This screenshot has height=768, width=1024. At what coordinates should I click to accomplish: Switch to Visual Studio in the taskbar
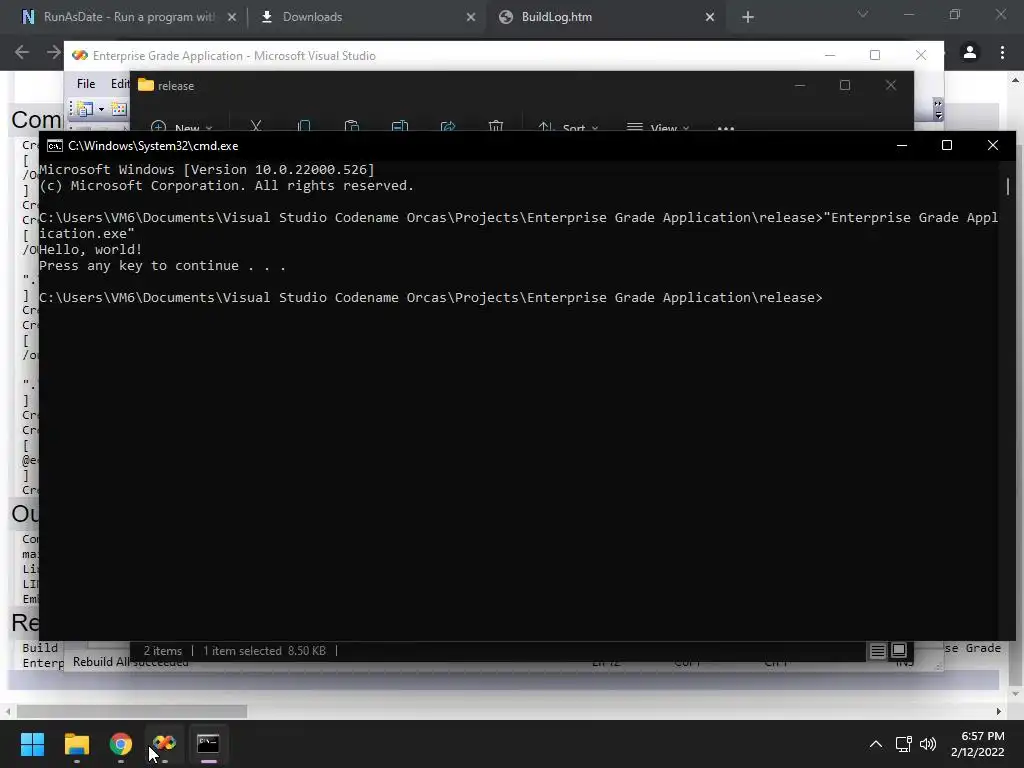pyautogui.click(x=165, y=744)
